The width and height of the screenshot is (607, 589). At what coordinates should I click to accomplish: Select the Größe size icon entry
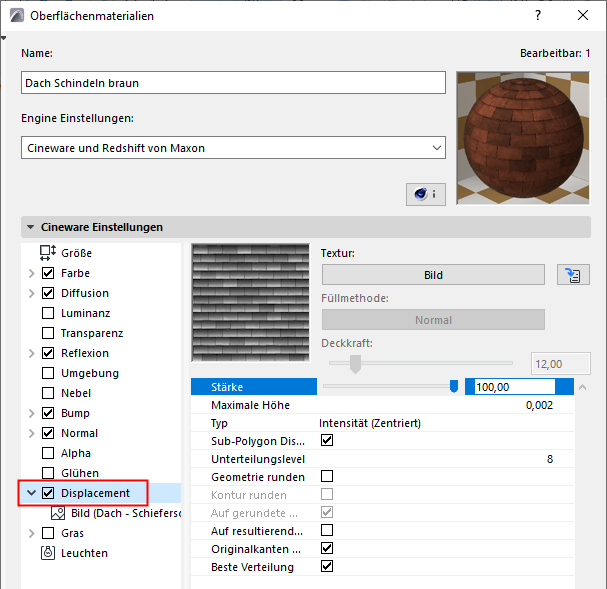tap(48, 253)
